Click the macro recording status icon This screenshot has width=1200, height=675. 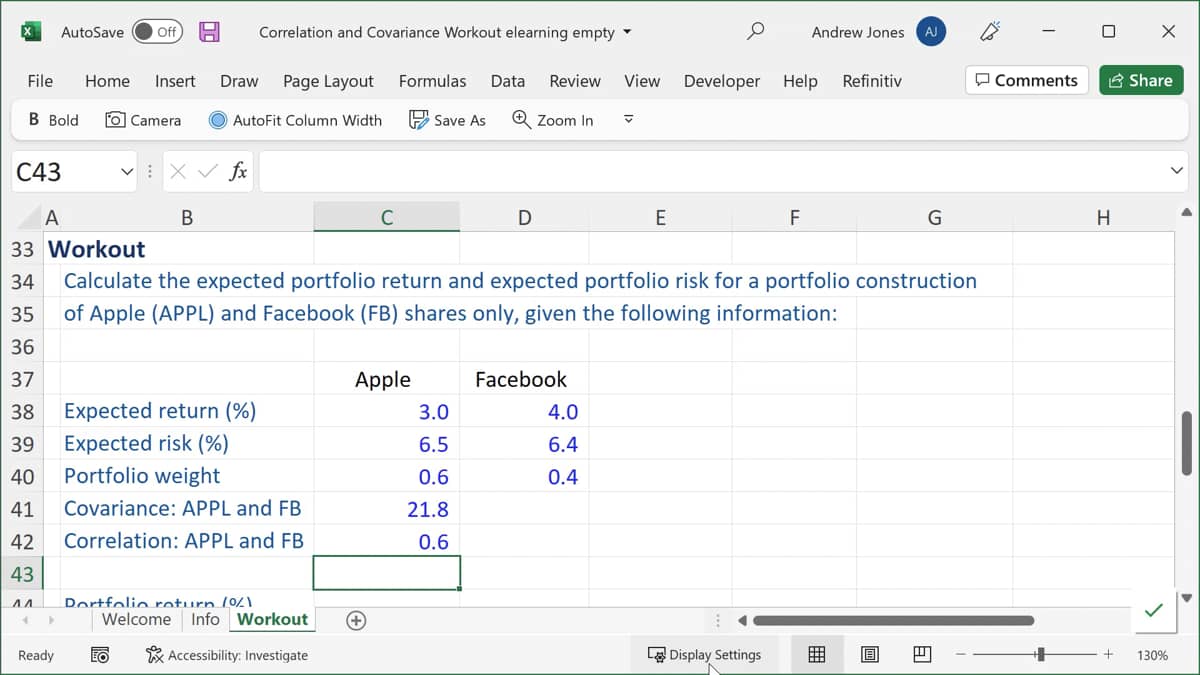tap(99, 655)
